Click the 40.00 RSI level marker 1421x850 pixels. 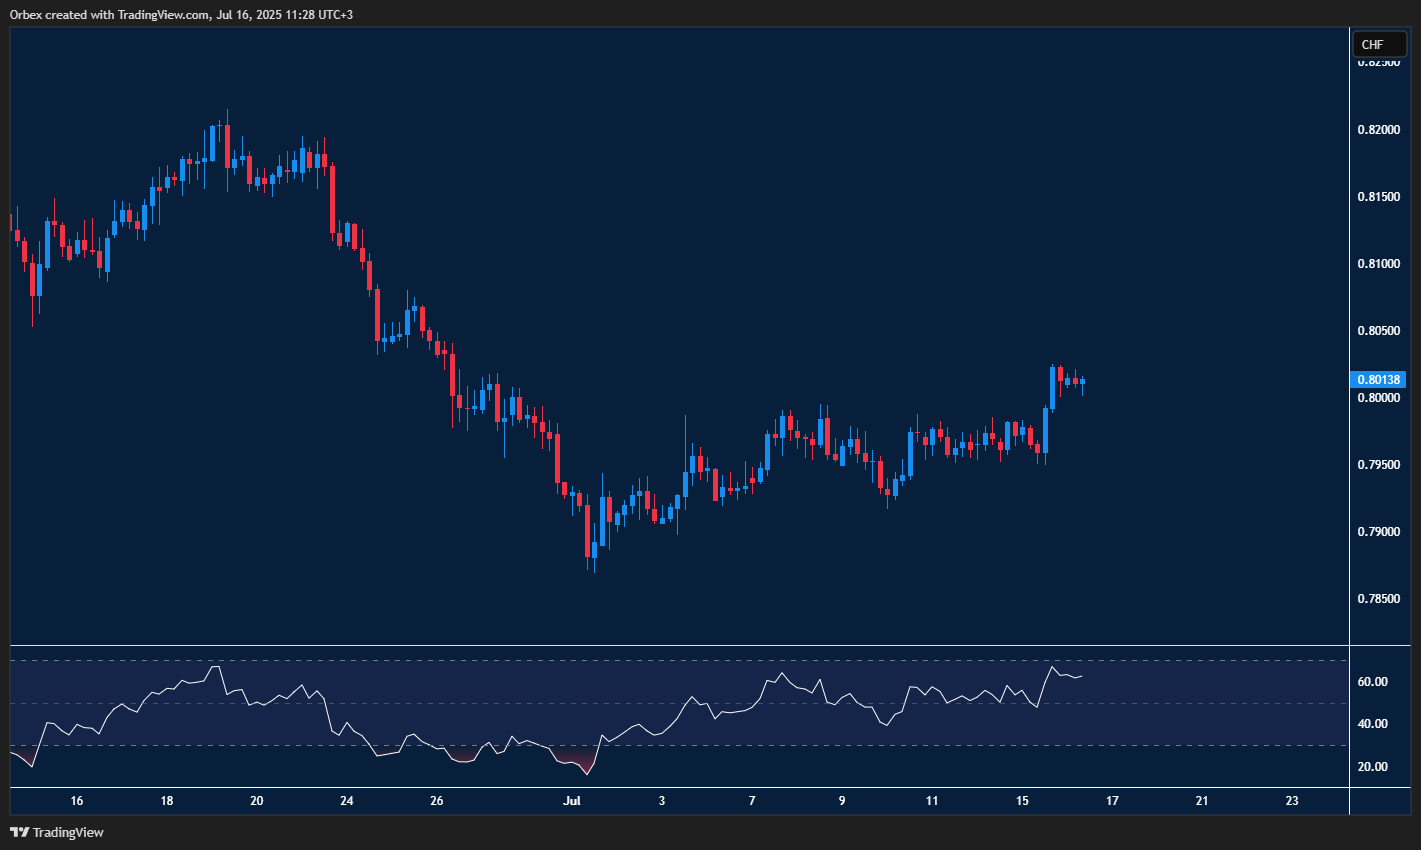(1375, 722)
